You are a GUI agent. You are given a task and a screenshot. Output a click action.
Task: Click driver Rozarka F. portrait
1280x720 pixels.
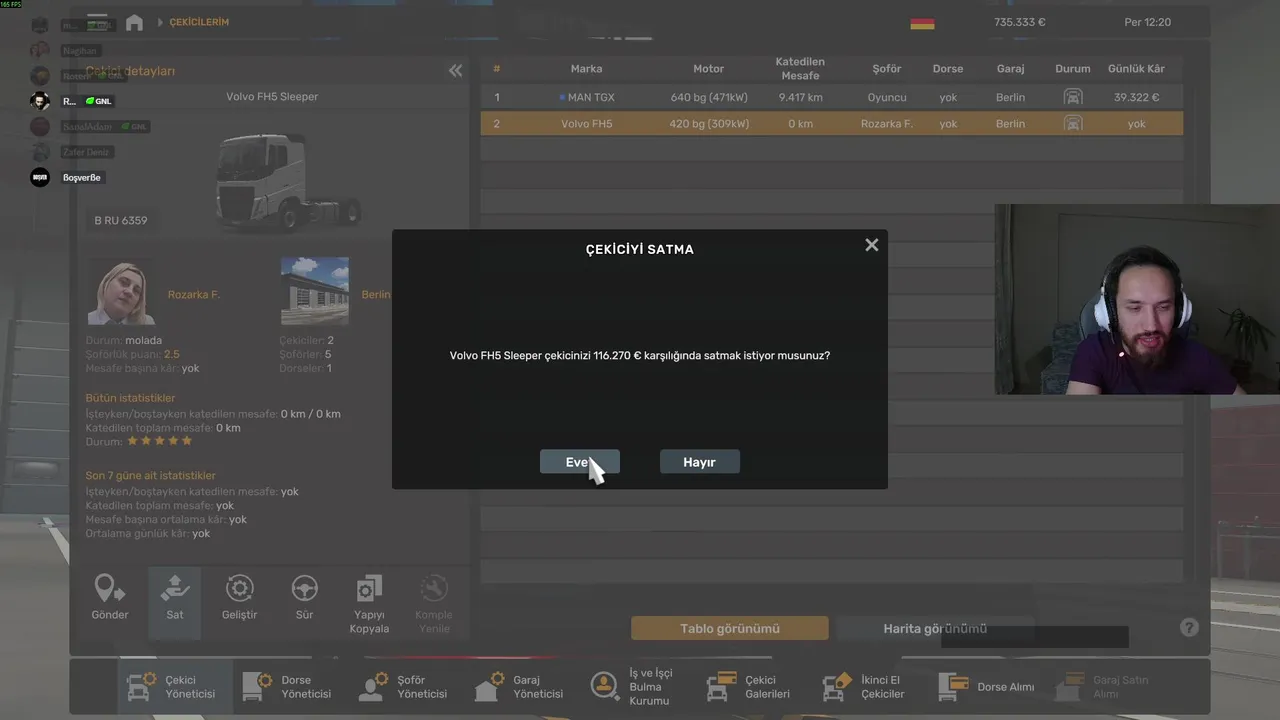(121, 291)
